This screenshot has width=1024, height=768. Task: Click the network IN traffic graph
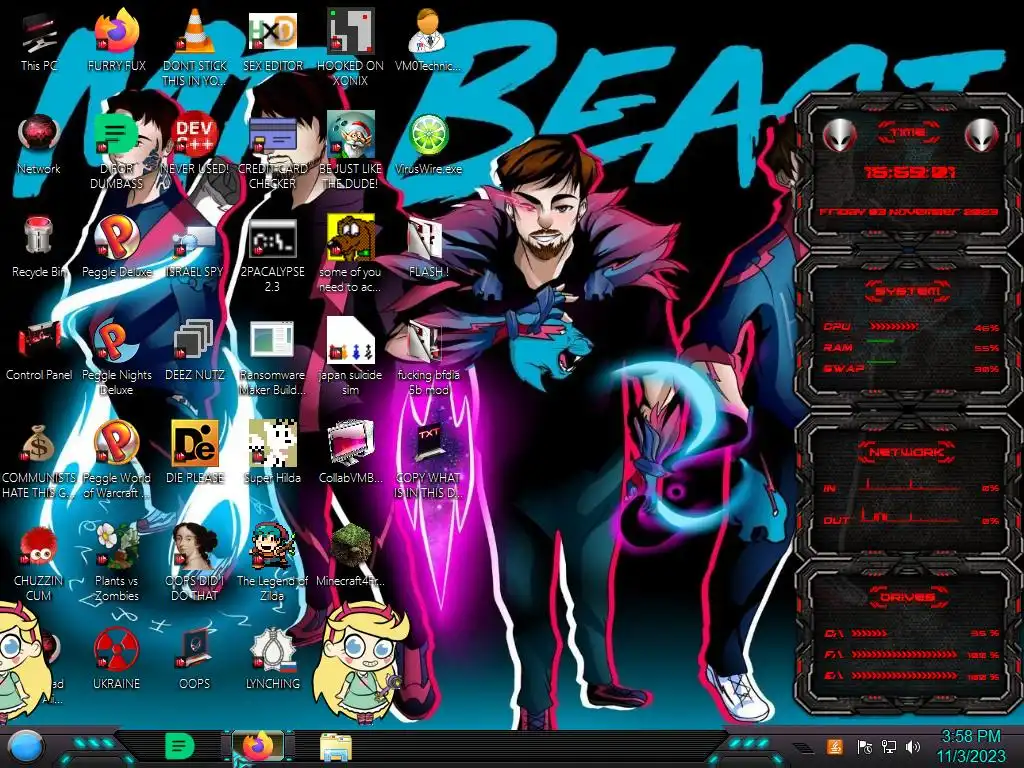[910, 484]
